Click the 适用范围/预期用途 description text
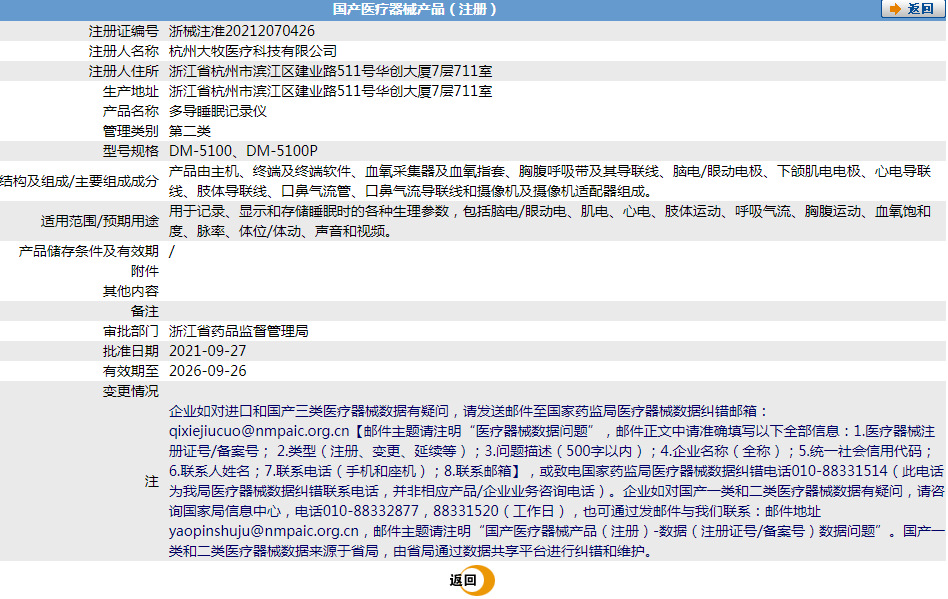948x599 pixels. [550, 221]
